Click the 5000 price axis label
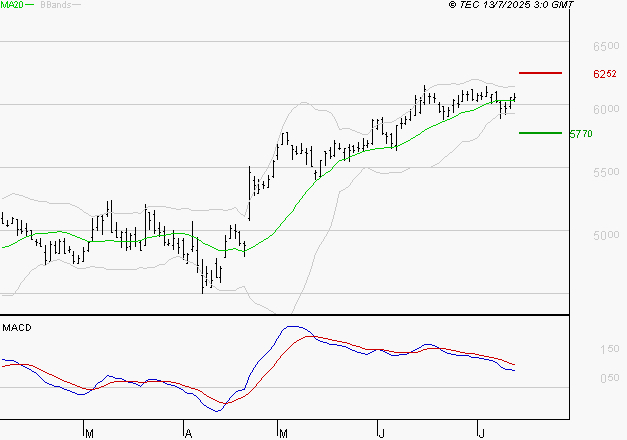 pos(604,236)
